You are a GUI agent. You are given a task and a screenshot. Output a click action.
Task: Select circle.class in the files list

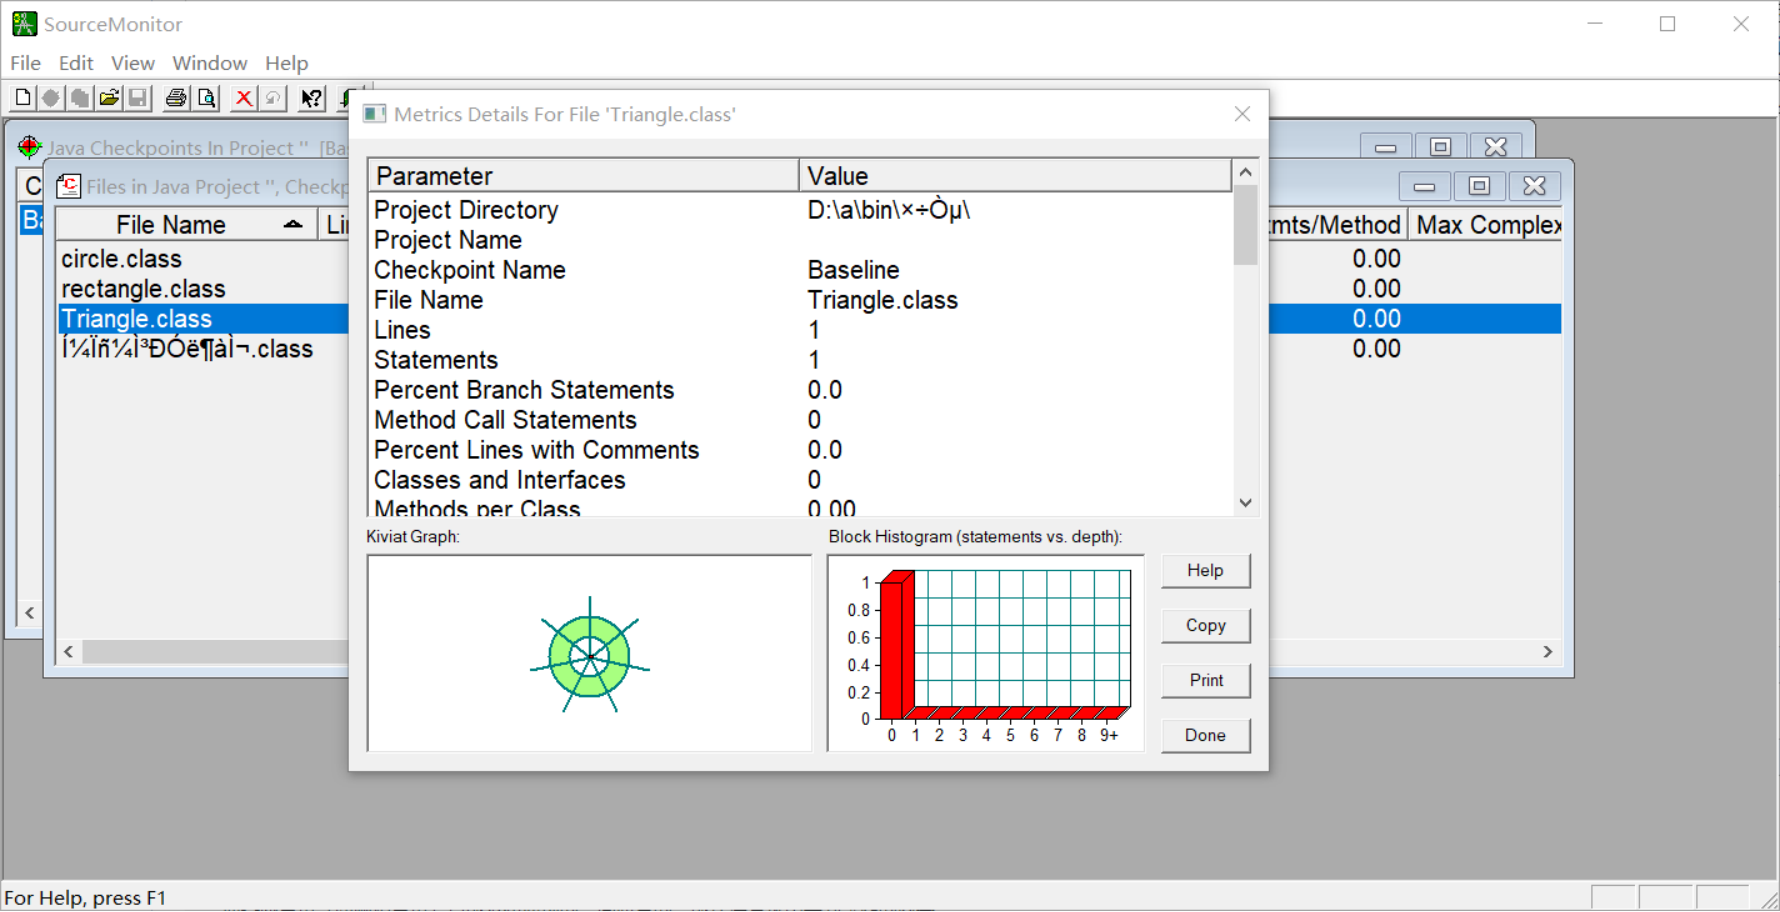[x=122, y=259]
